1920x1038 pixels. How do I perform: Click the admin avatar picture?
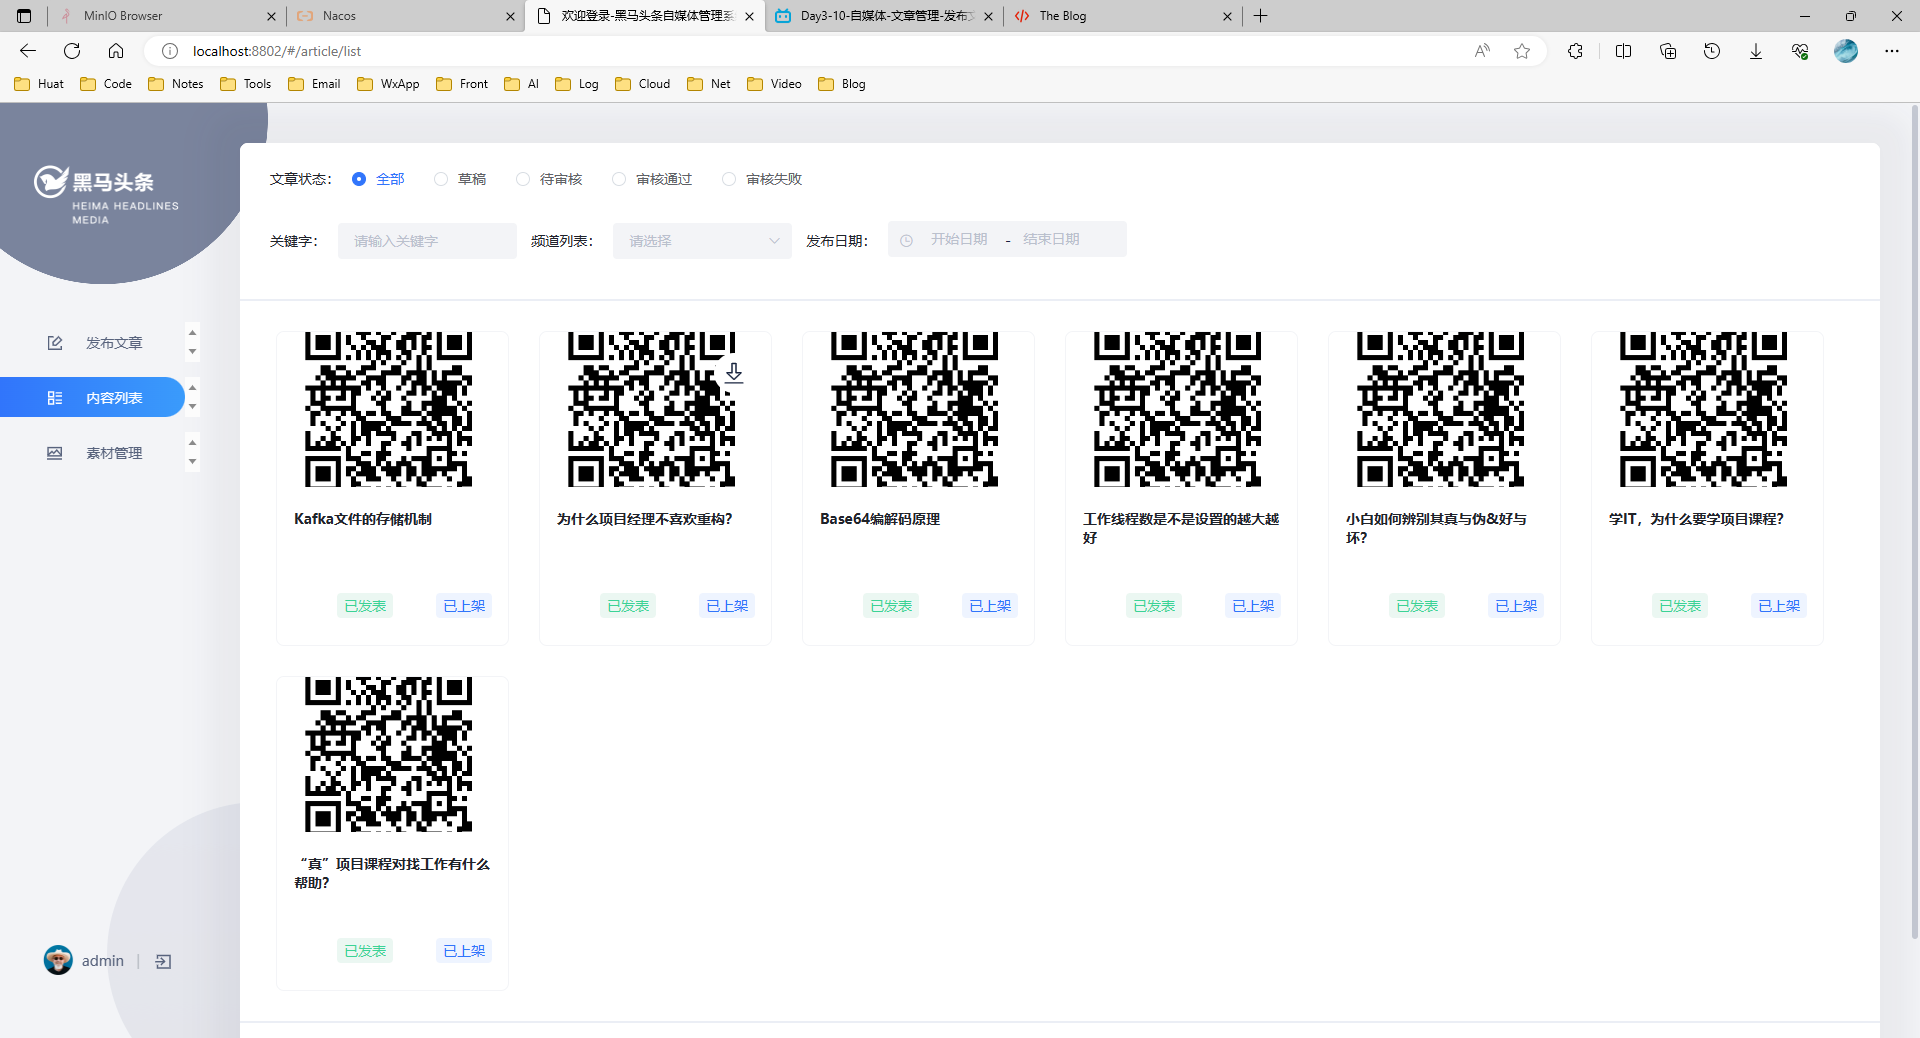tap(58, 960)
